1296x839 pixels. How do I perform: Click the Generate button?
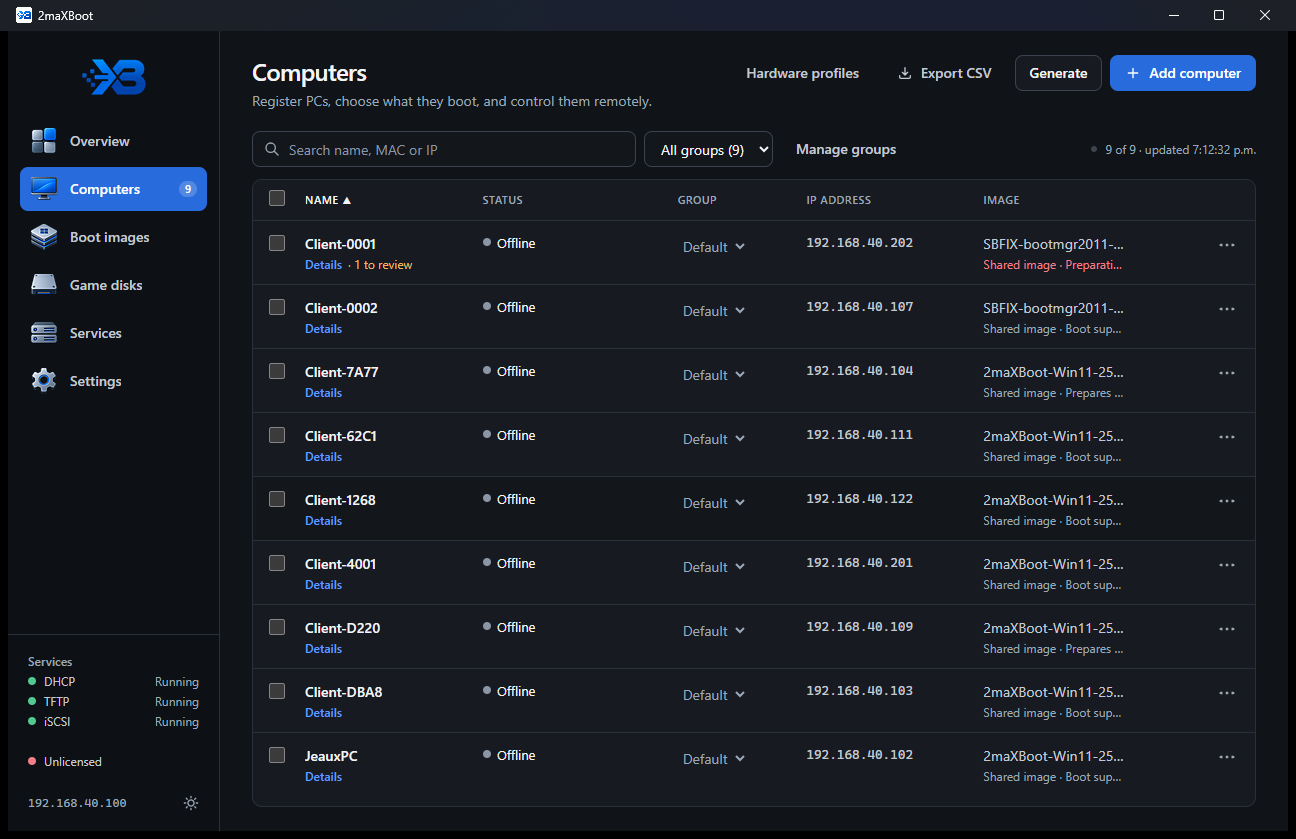[1058, 73]
